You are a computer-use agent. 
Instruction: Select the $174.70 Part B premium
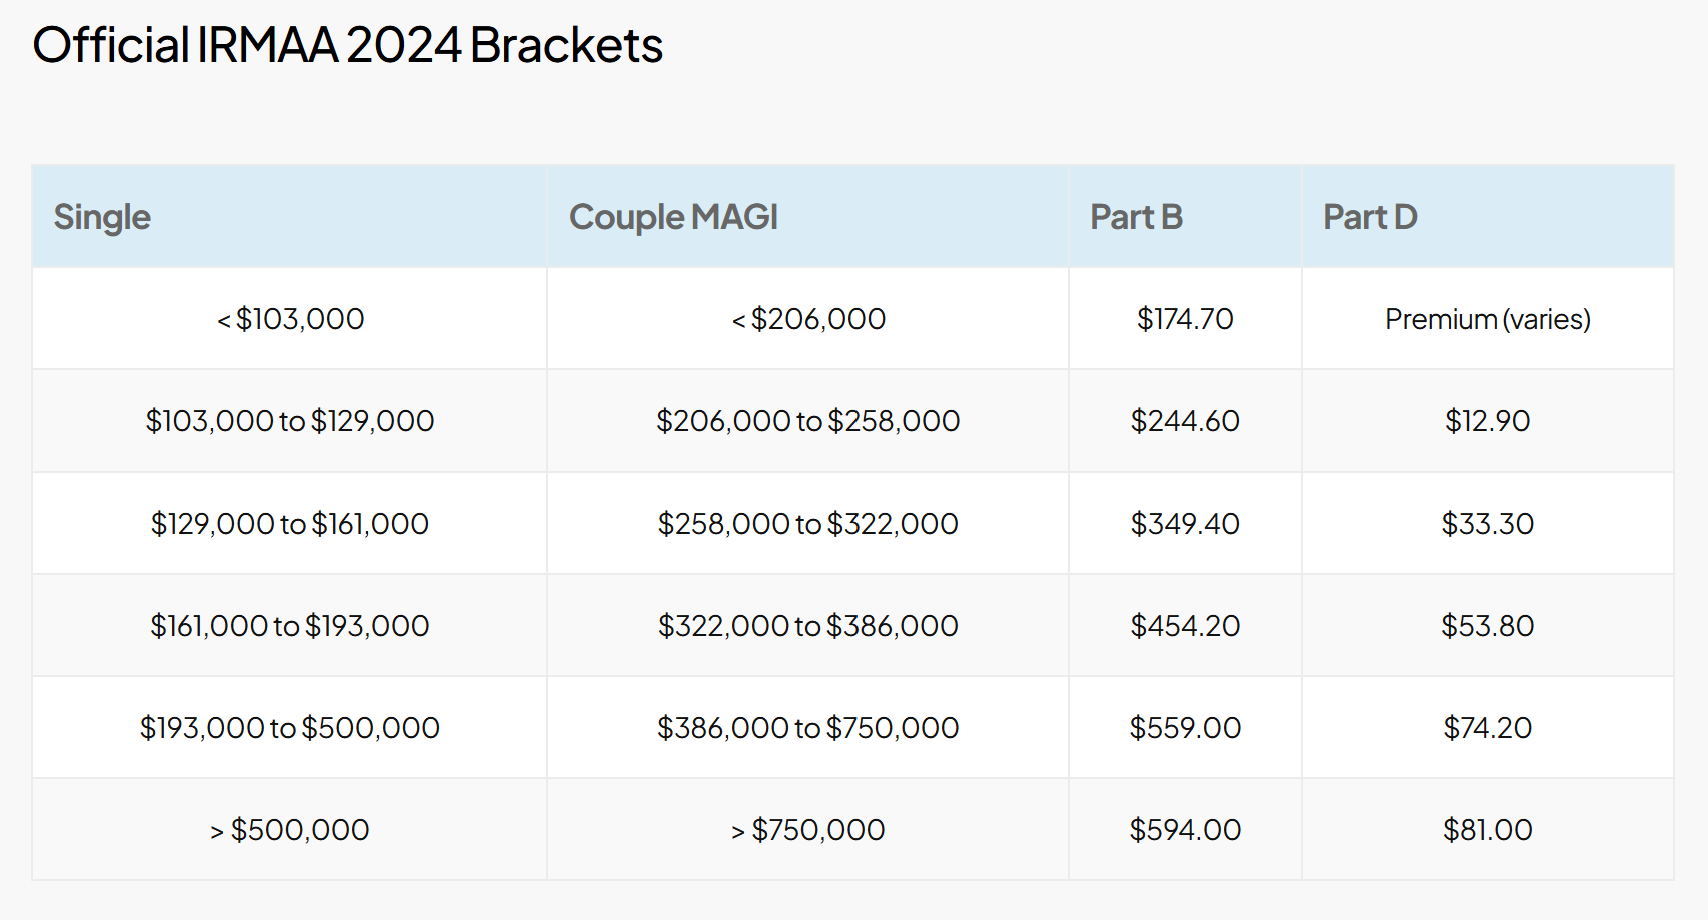pos(1185,319)
